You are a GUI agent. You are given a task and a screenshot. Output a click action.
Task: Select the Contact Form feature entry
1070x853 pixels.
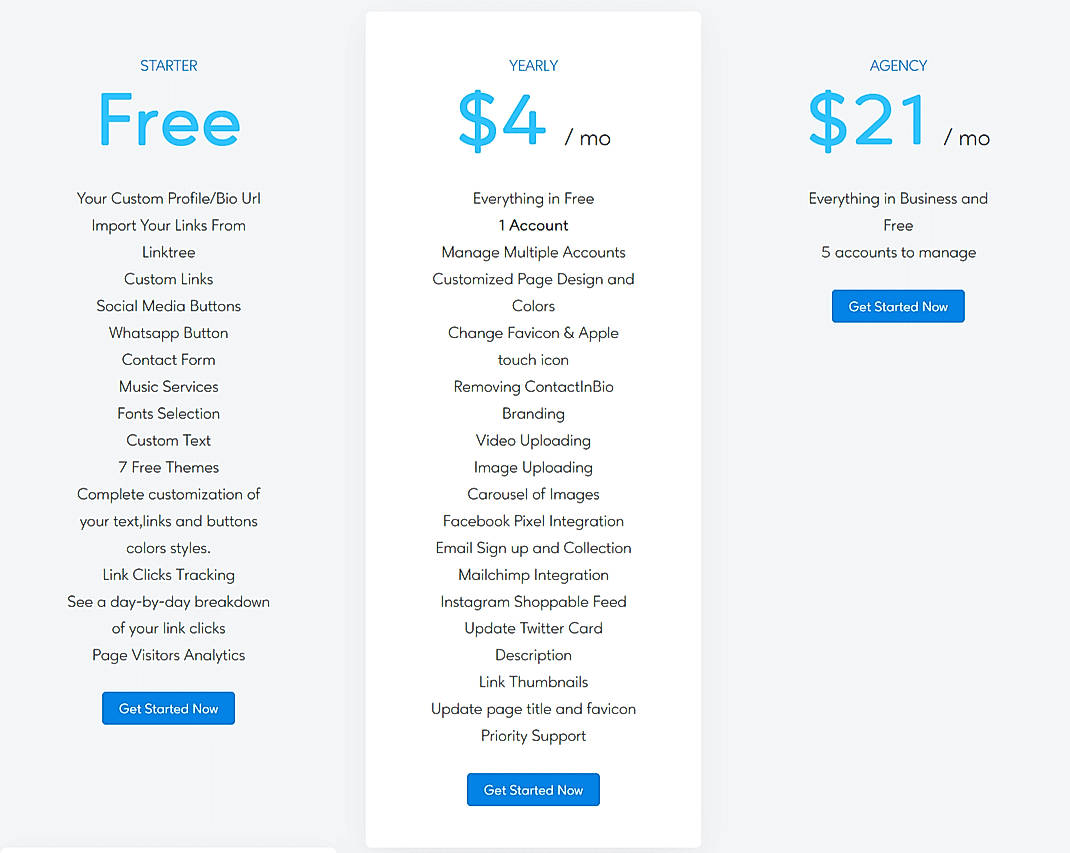168,359
